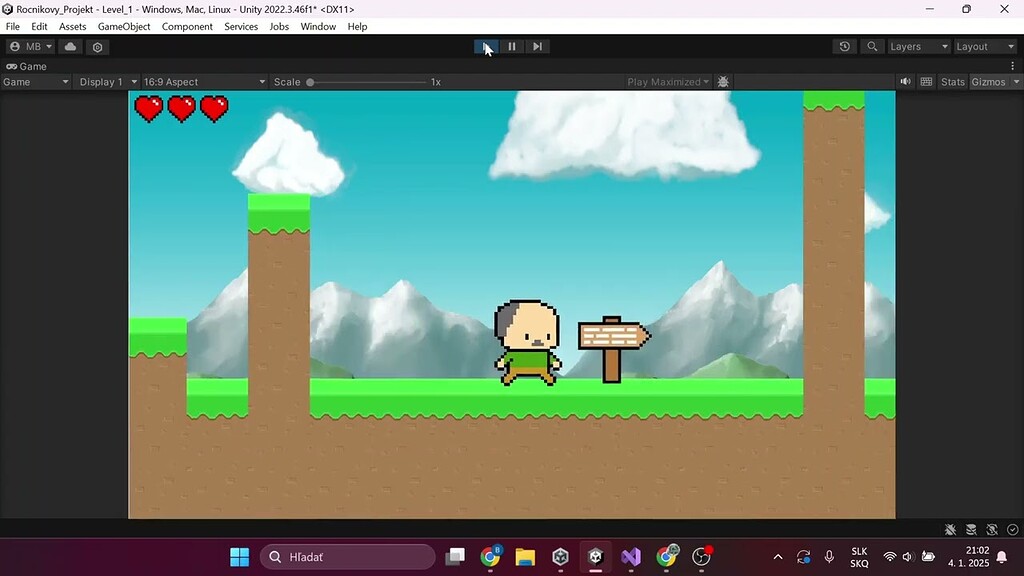Enable VSync with the keyboard-style icon near Stats
The image size is (1024, 576).
point(926,81)
